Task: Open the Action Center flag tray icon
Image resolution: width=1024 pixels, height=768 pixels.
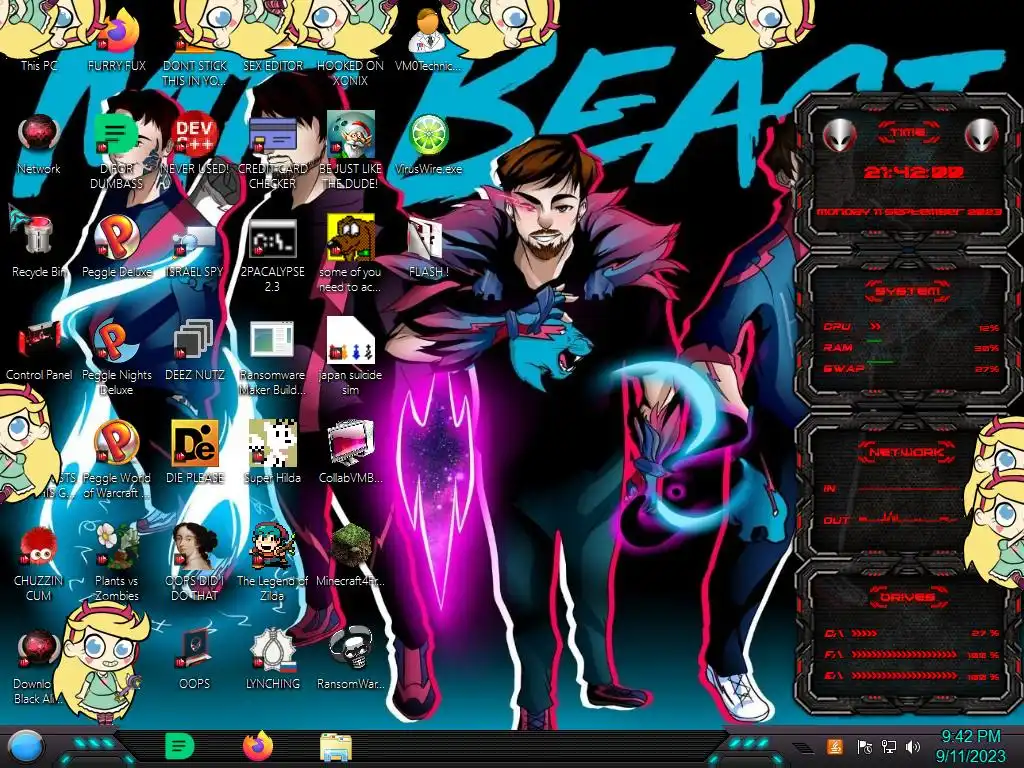Action: click(865, 746)
